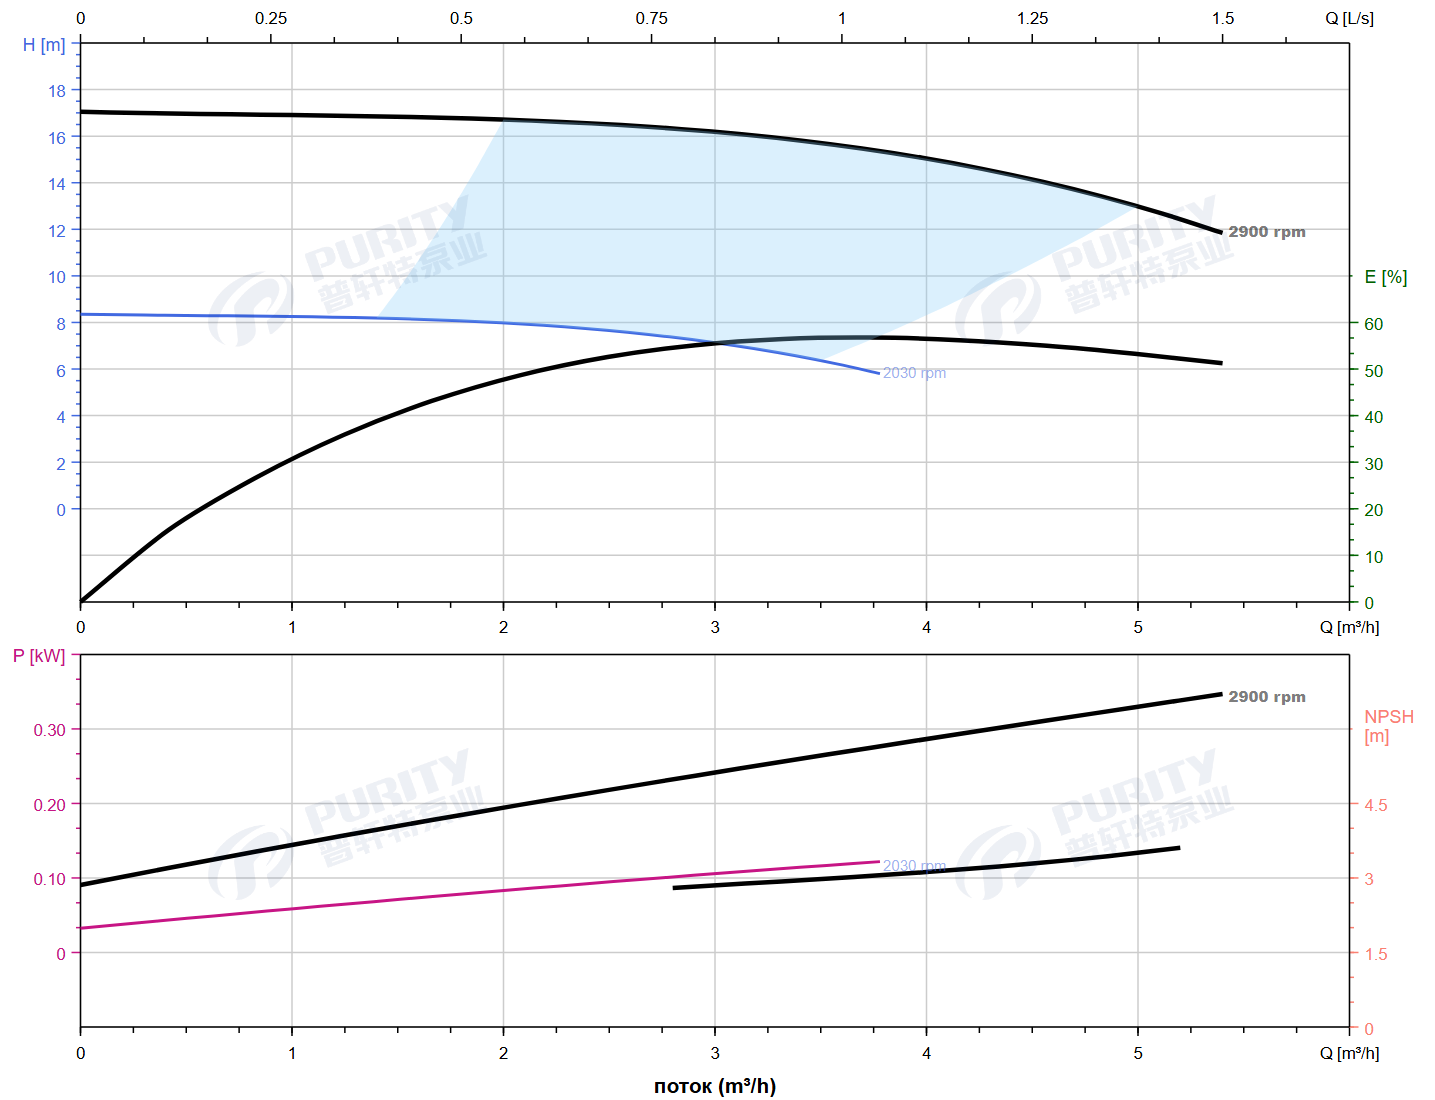Click the Q [m³/h] label under upper chart
Viewport: 1435px width, 1100px height.
point(1349,627)
